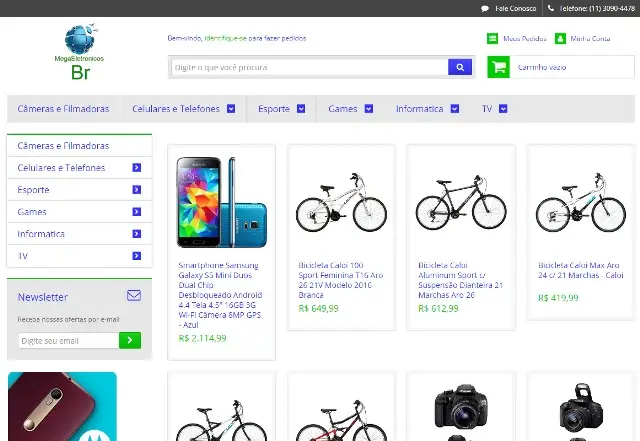Open Celulares e Telefones top navigation label

click(x=176, y=109)
